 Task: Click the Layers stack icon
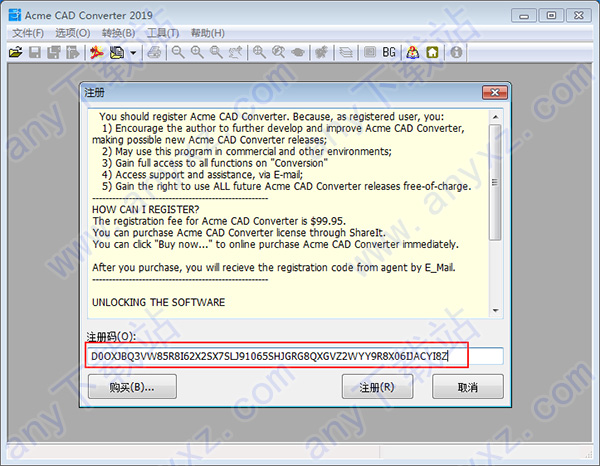coord(346,52)
